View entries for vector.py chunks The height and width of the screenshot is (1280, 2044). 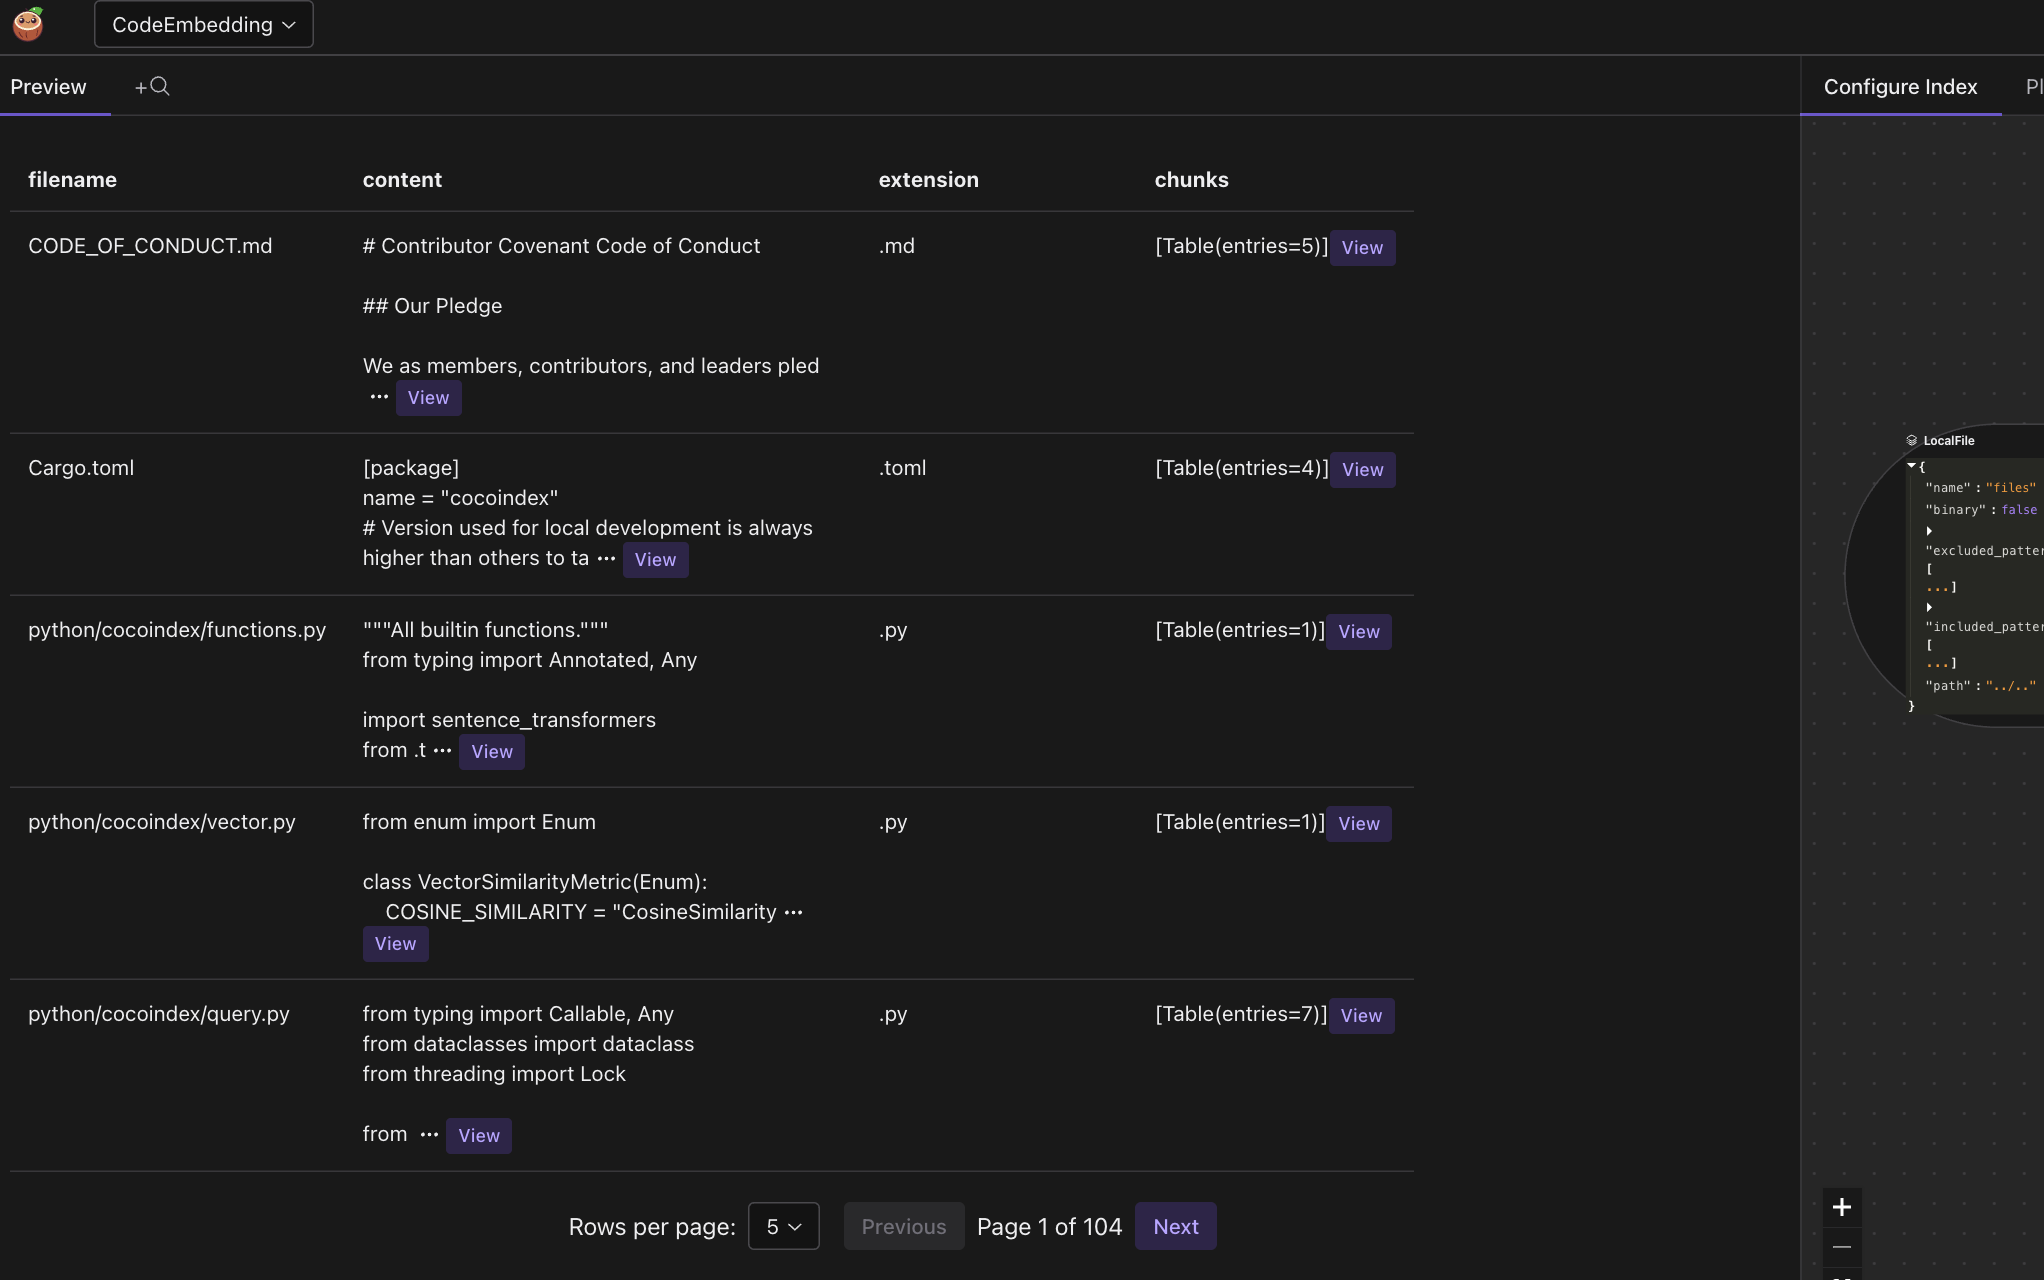(x=1358, y=823)
